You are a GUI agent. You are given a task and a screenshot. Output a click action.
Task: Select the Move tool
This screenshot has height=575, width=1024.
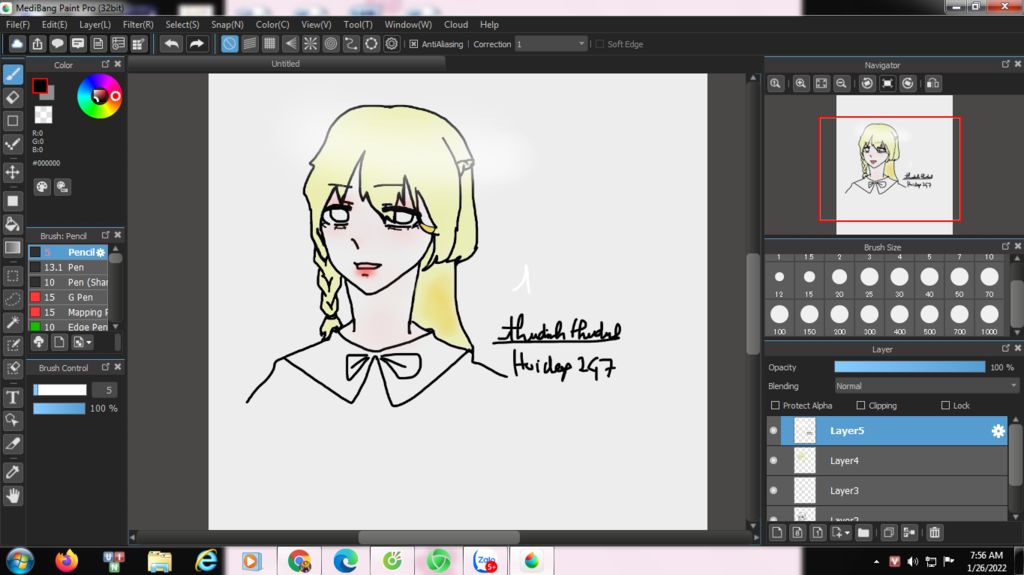(13, 172)
